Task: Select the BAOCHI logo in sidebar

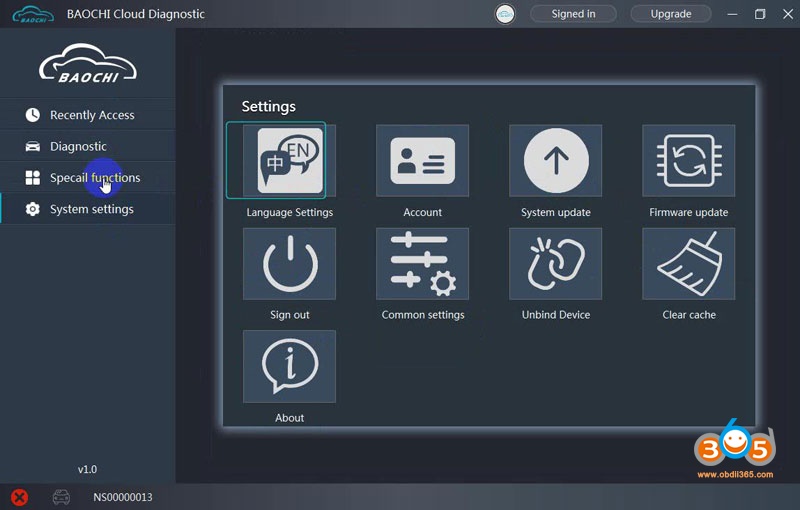Action: point(88,64)
